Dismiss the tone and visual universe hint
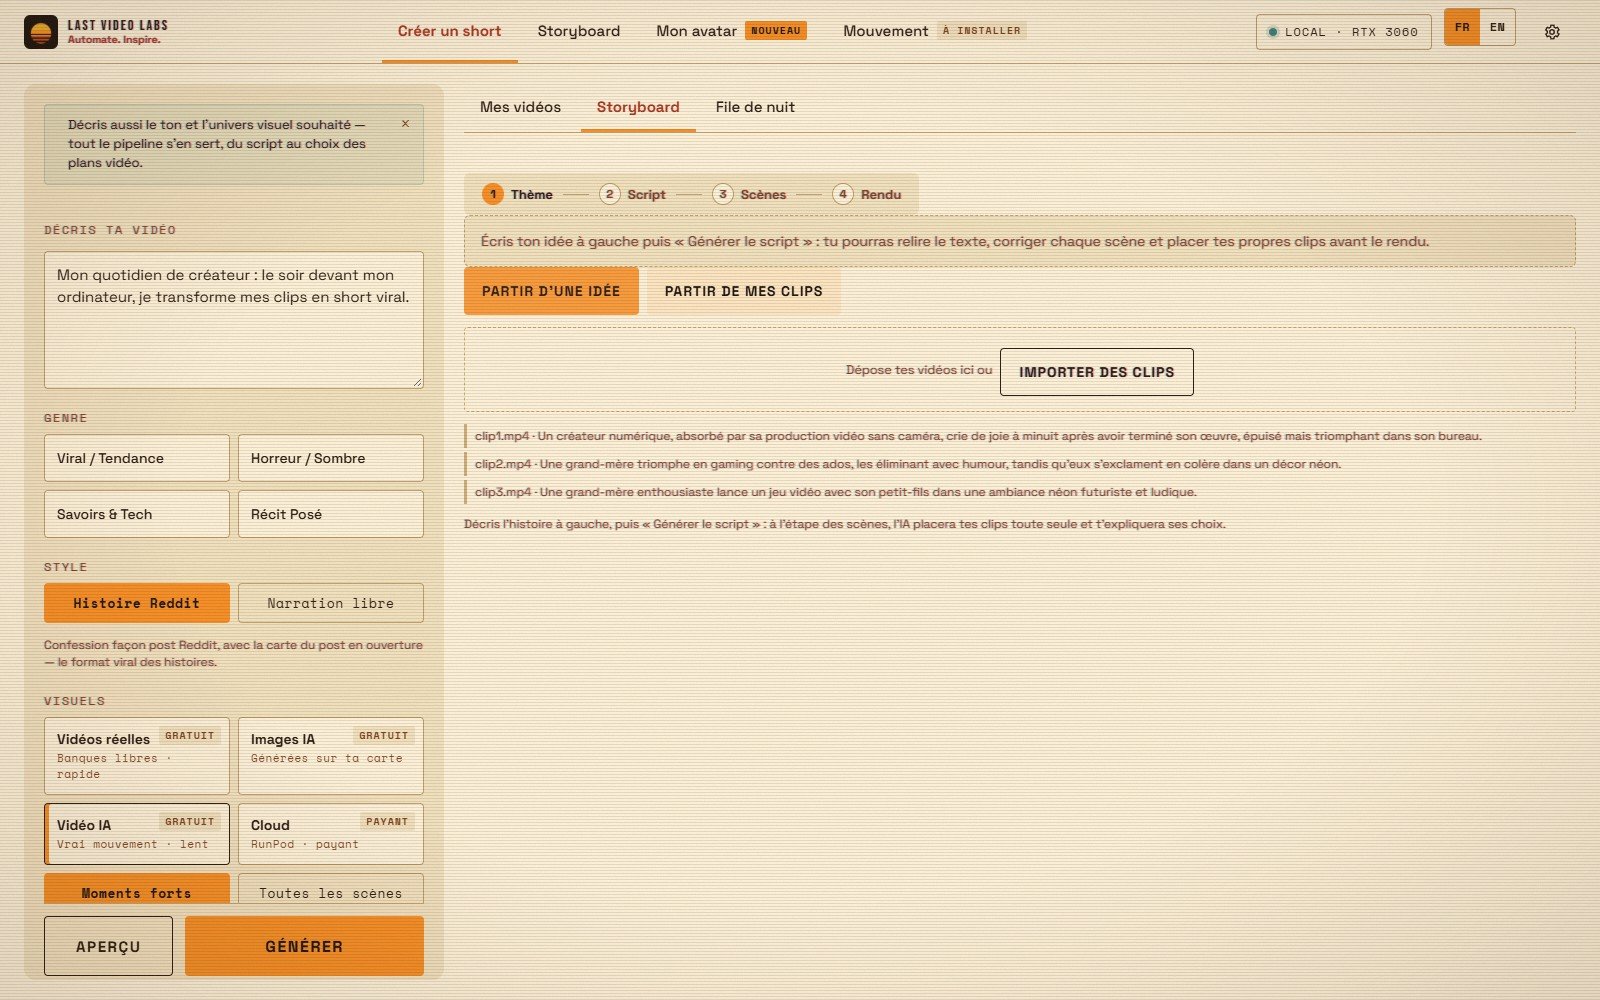1600x1000 pixels. [x=405, y=124]
